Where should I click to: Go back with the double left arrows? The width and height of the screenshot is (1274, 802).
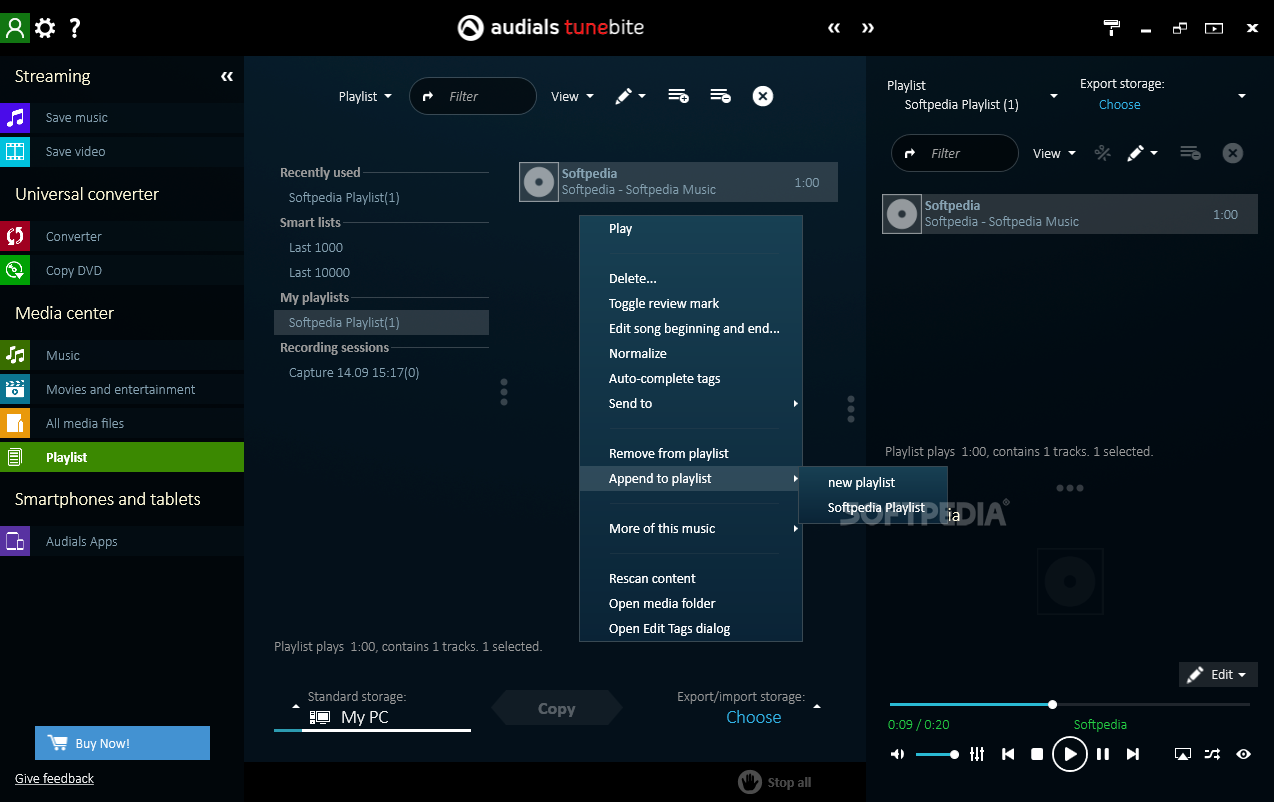pos(834,28)
